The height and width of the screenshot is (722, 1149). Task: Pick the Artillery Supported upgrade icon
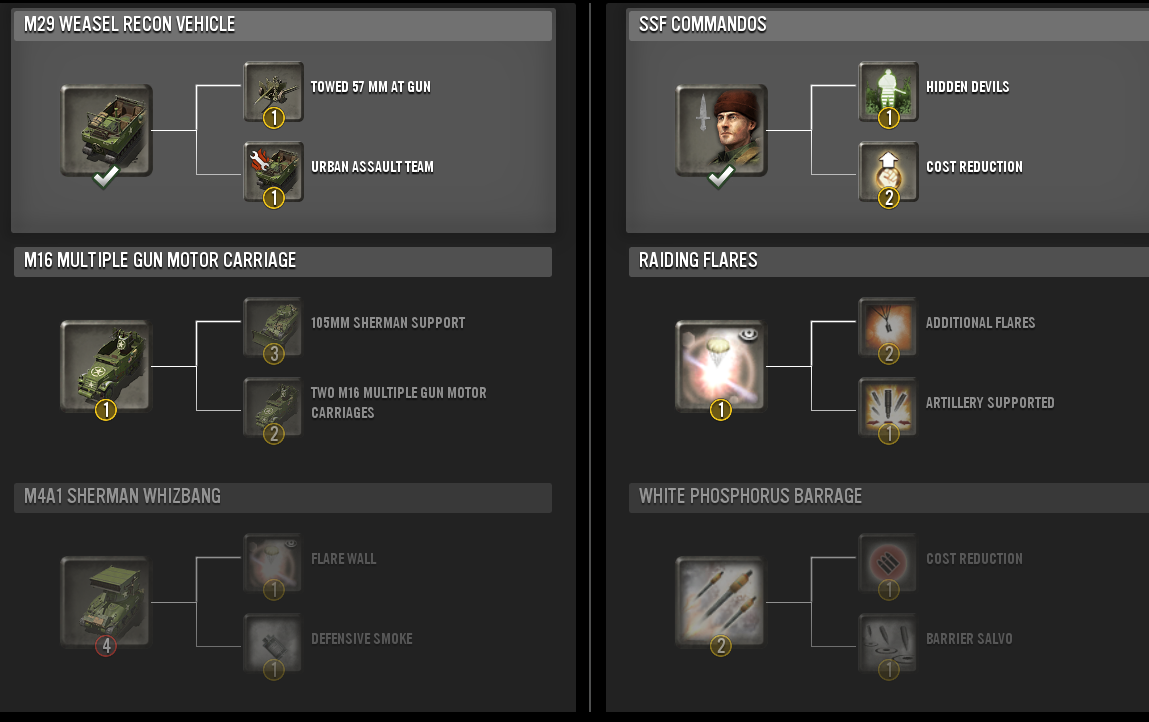coord(888,407)
